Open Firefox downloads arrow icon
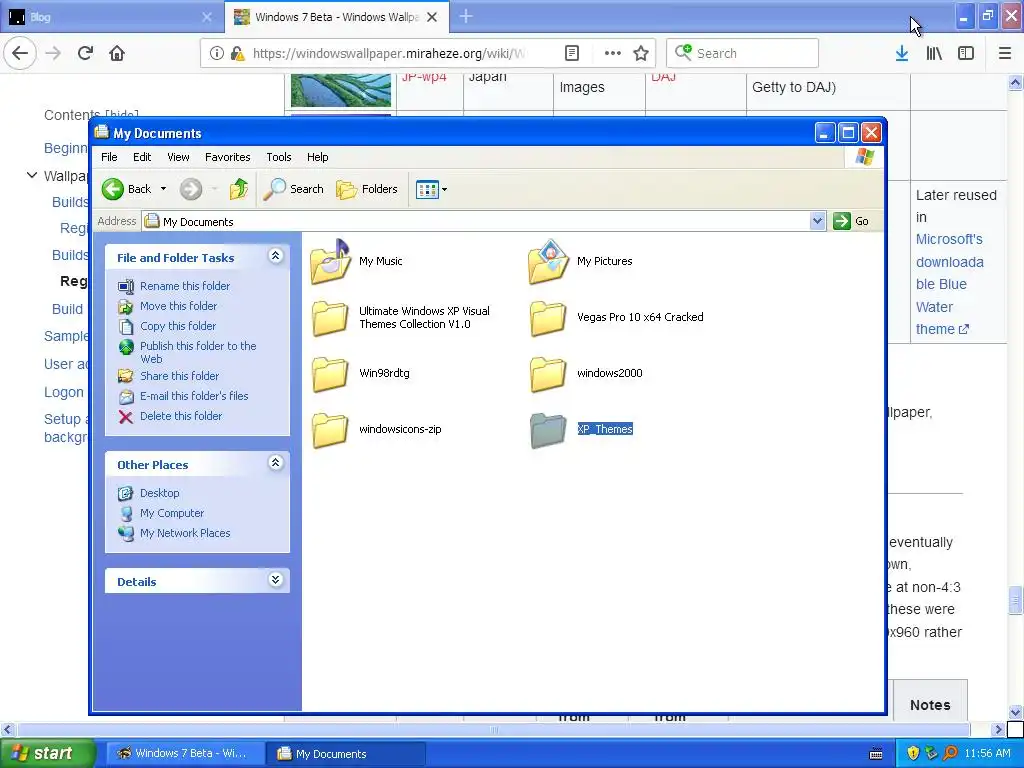This screenshot has height=768, width=1024. pyautogui.click(x=902, y=53)
